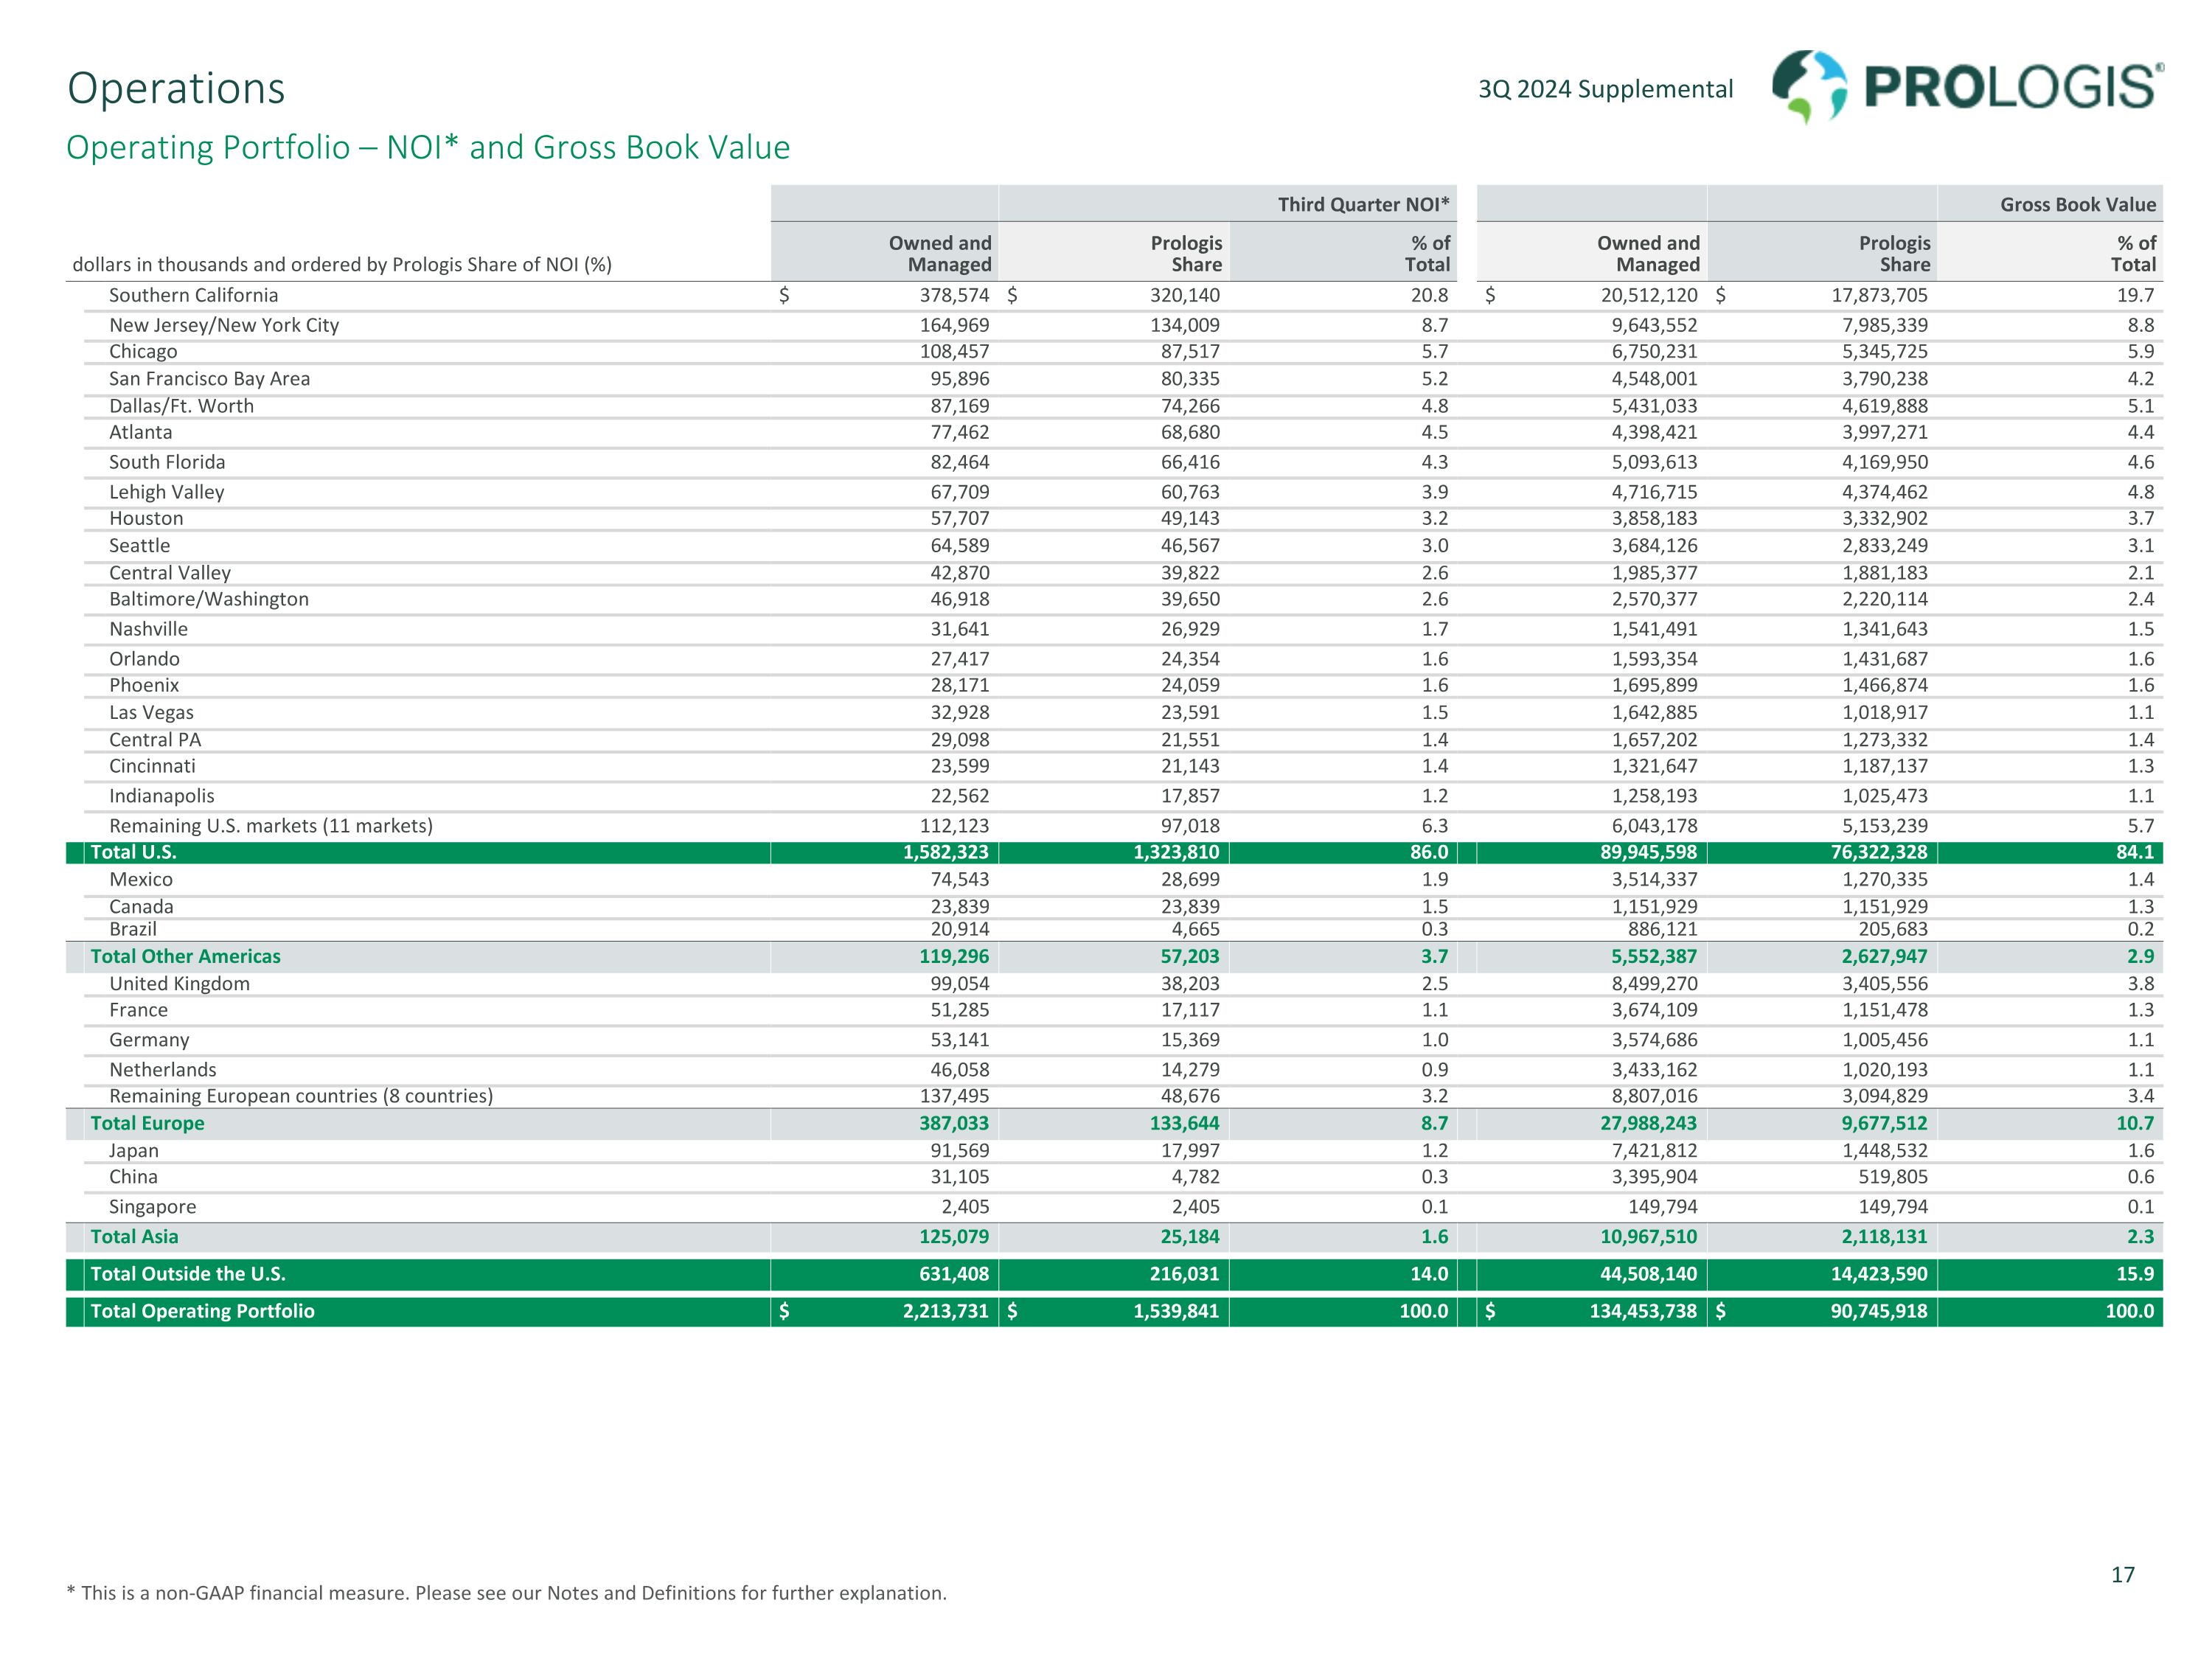Click the non-GAAP footnote text

[x=506, y=1593]
